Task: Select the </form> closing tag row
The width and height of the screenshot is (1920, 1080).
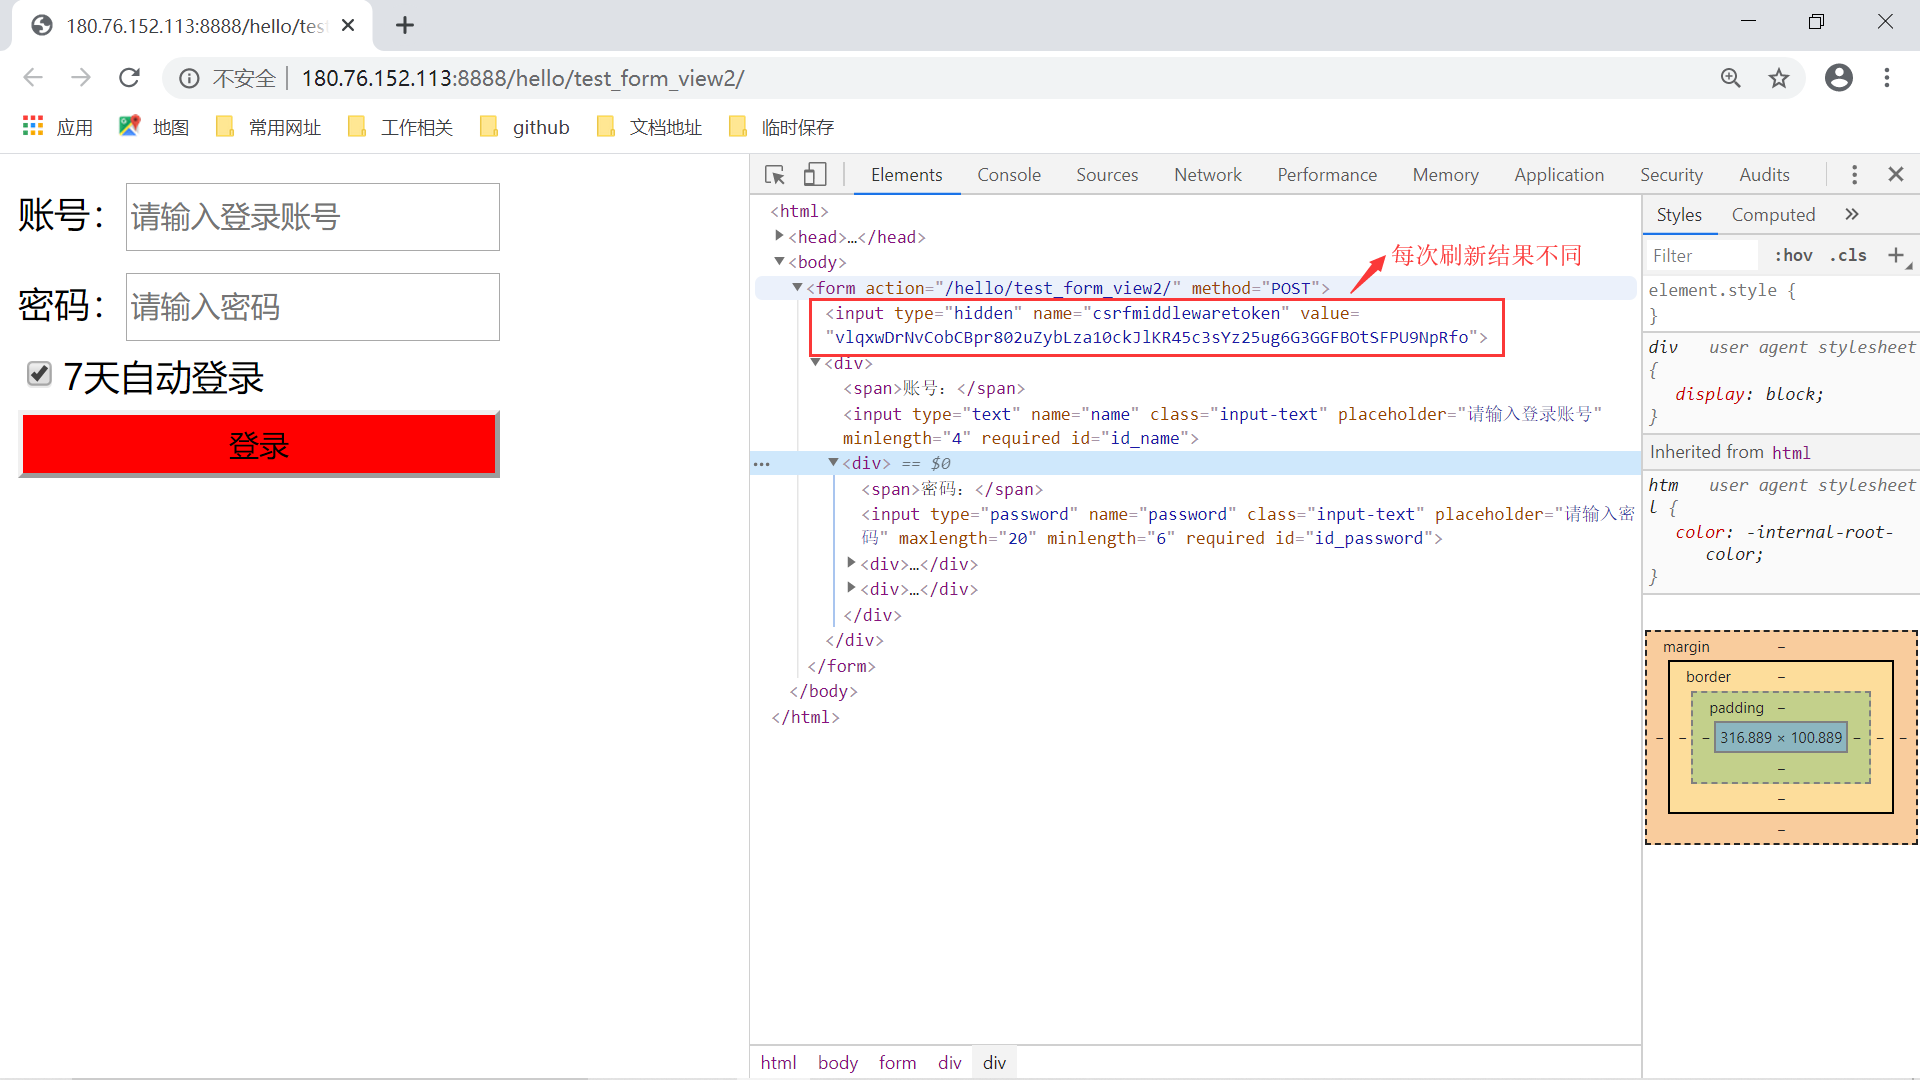Action: pyautogui.click(x=841, y=666)
